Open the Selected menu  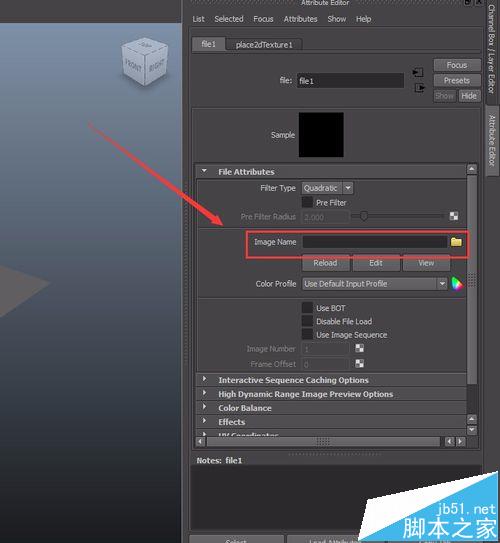pyautogui.click(x=229, y=19)
